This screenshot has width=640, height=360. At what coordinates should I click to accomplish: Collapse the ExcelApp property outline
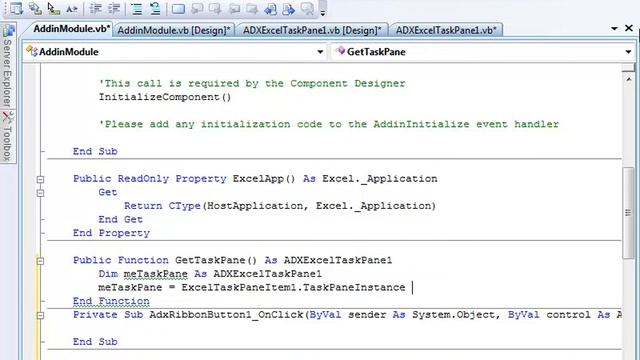[x=40, y=179]
